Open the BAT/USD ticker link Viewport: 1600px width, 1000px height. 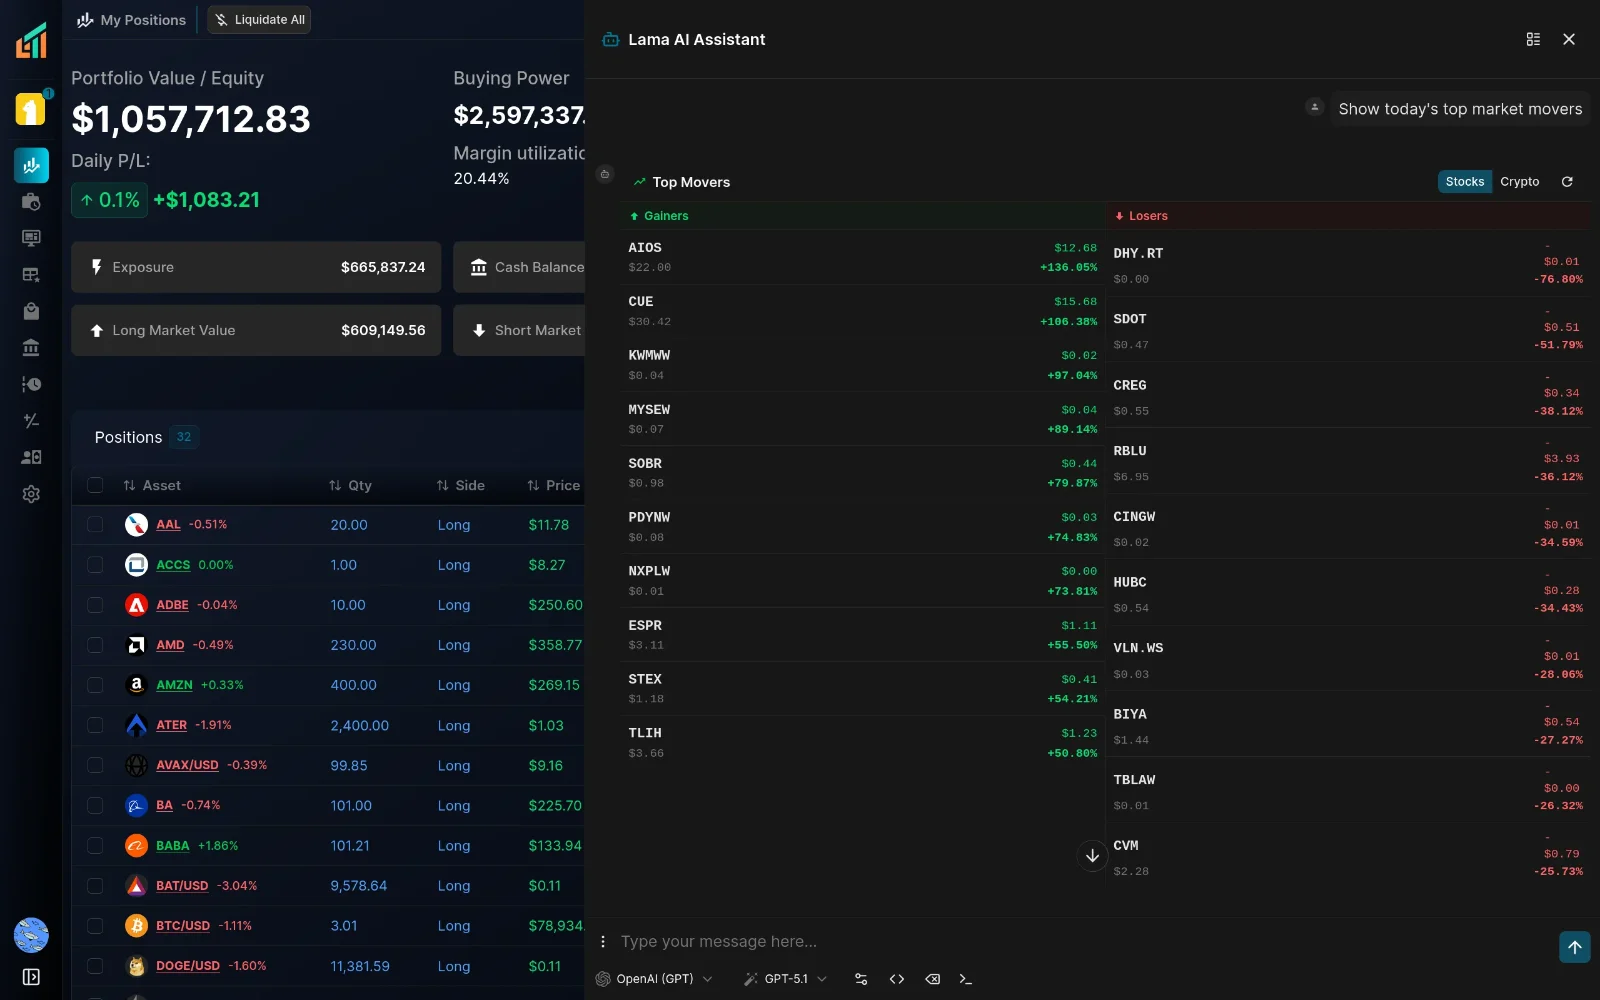coord(182,886)
